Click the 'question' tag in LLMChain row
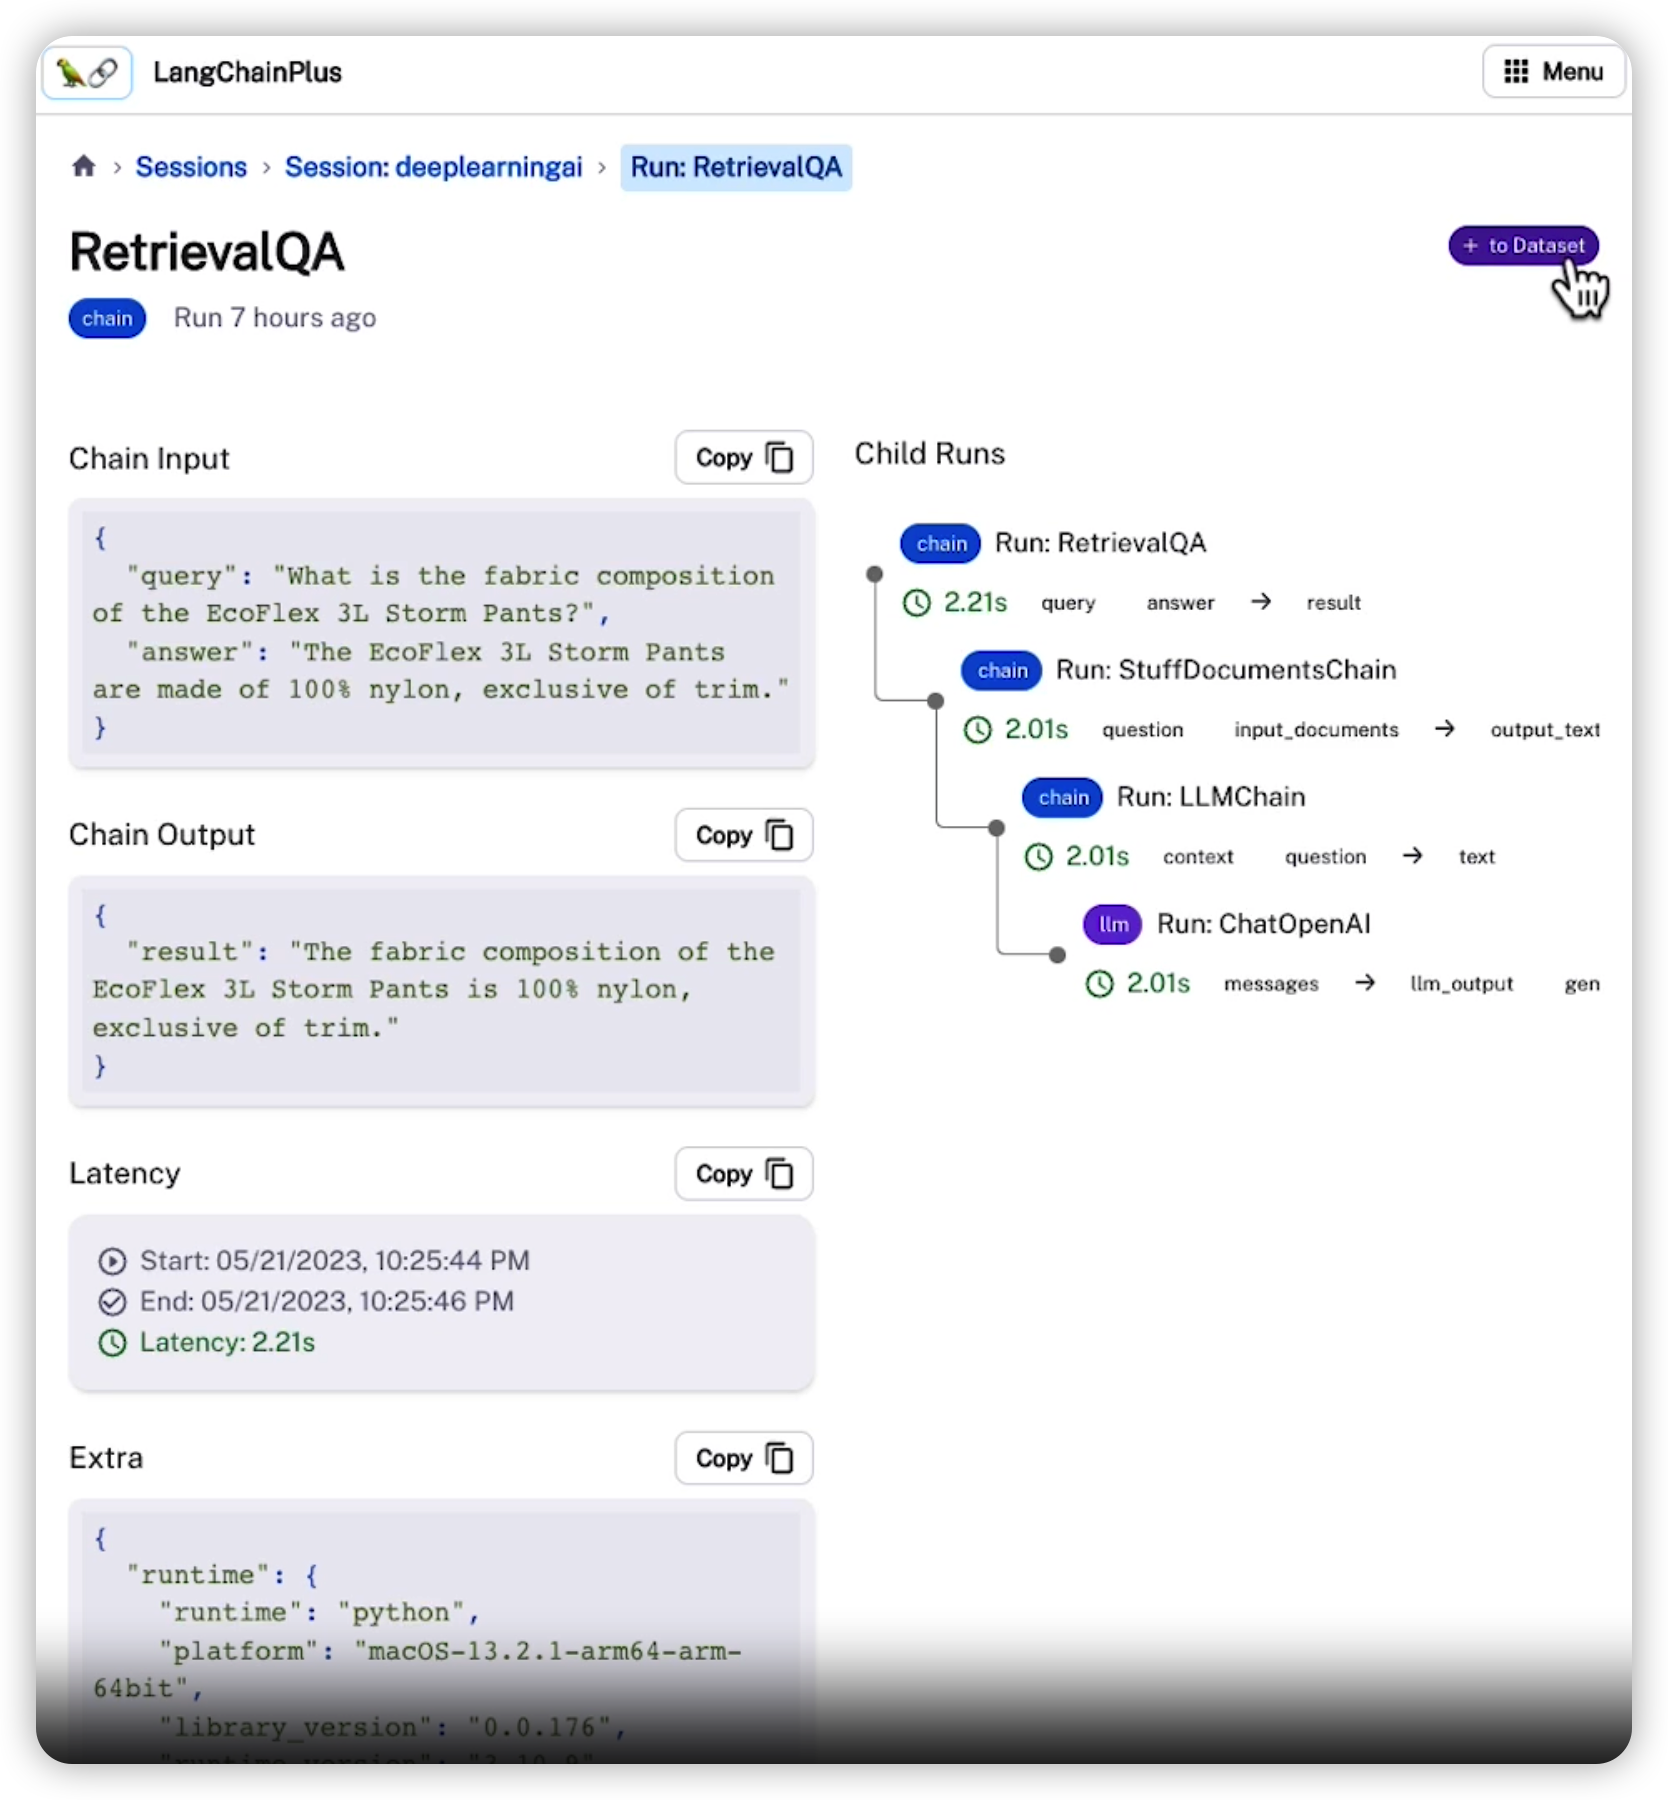 click(1325, 857)
